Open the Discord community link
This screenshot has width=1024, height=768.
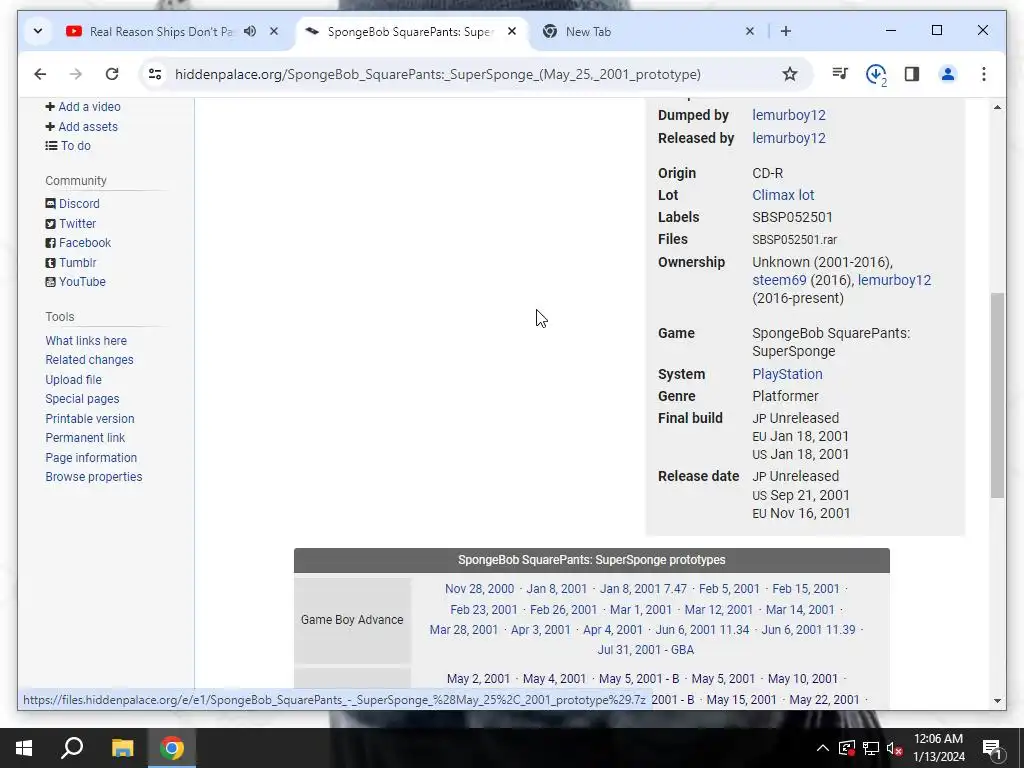79,204
